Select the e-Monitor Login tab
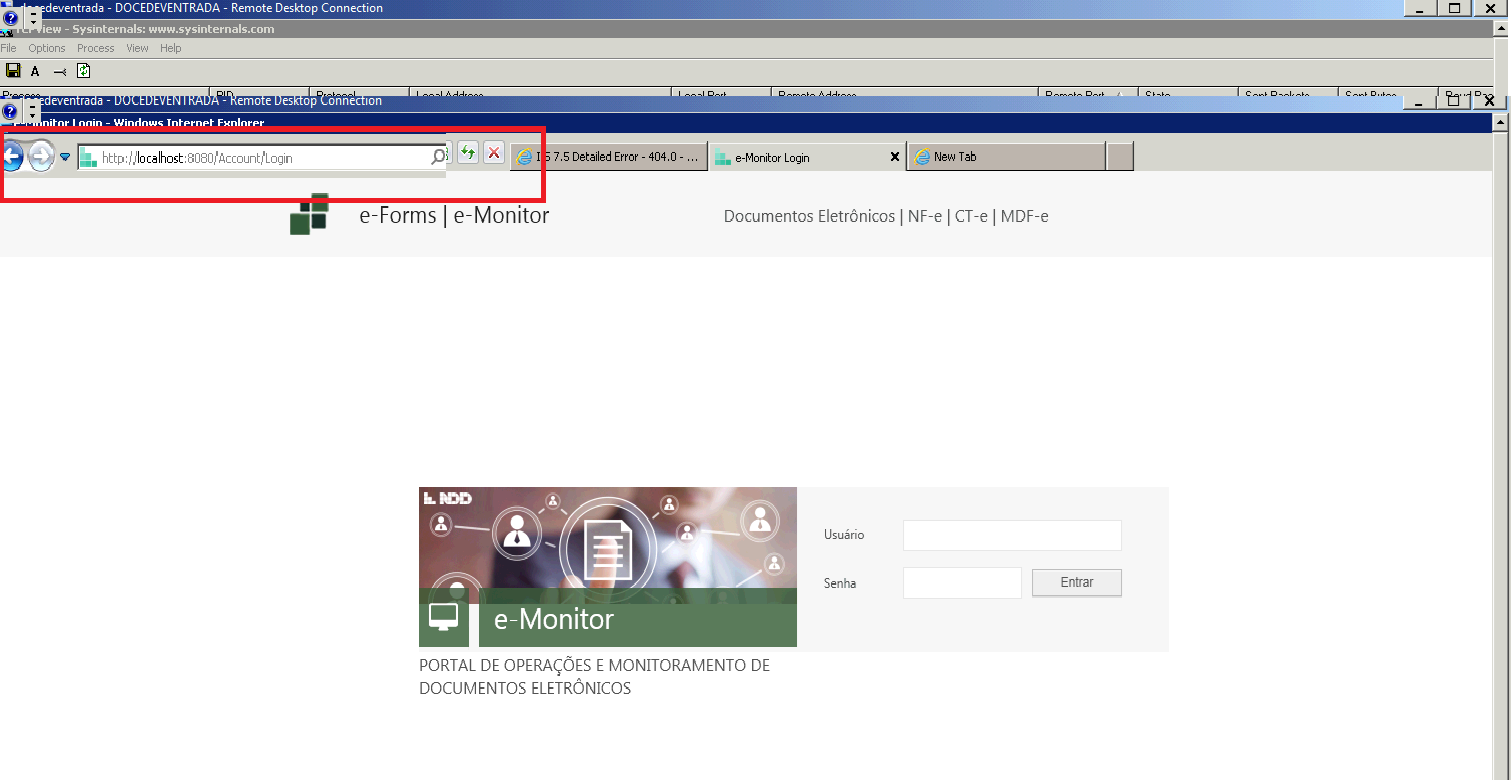1511x780 pixels. (800, 157)
